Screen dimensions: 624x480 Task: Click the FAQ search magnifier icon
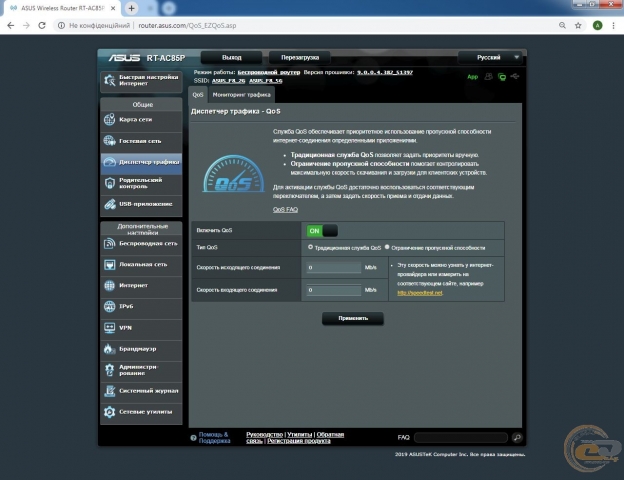click(x=517, y=437)
